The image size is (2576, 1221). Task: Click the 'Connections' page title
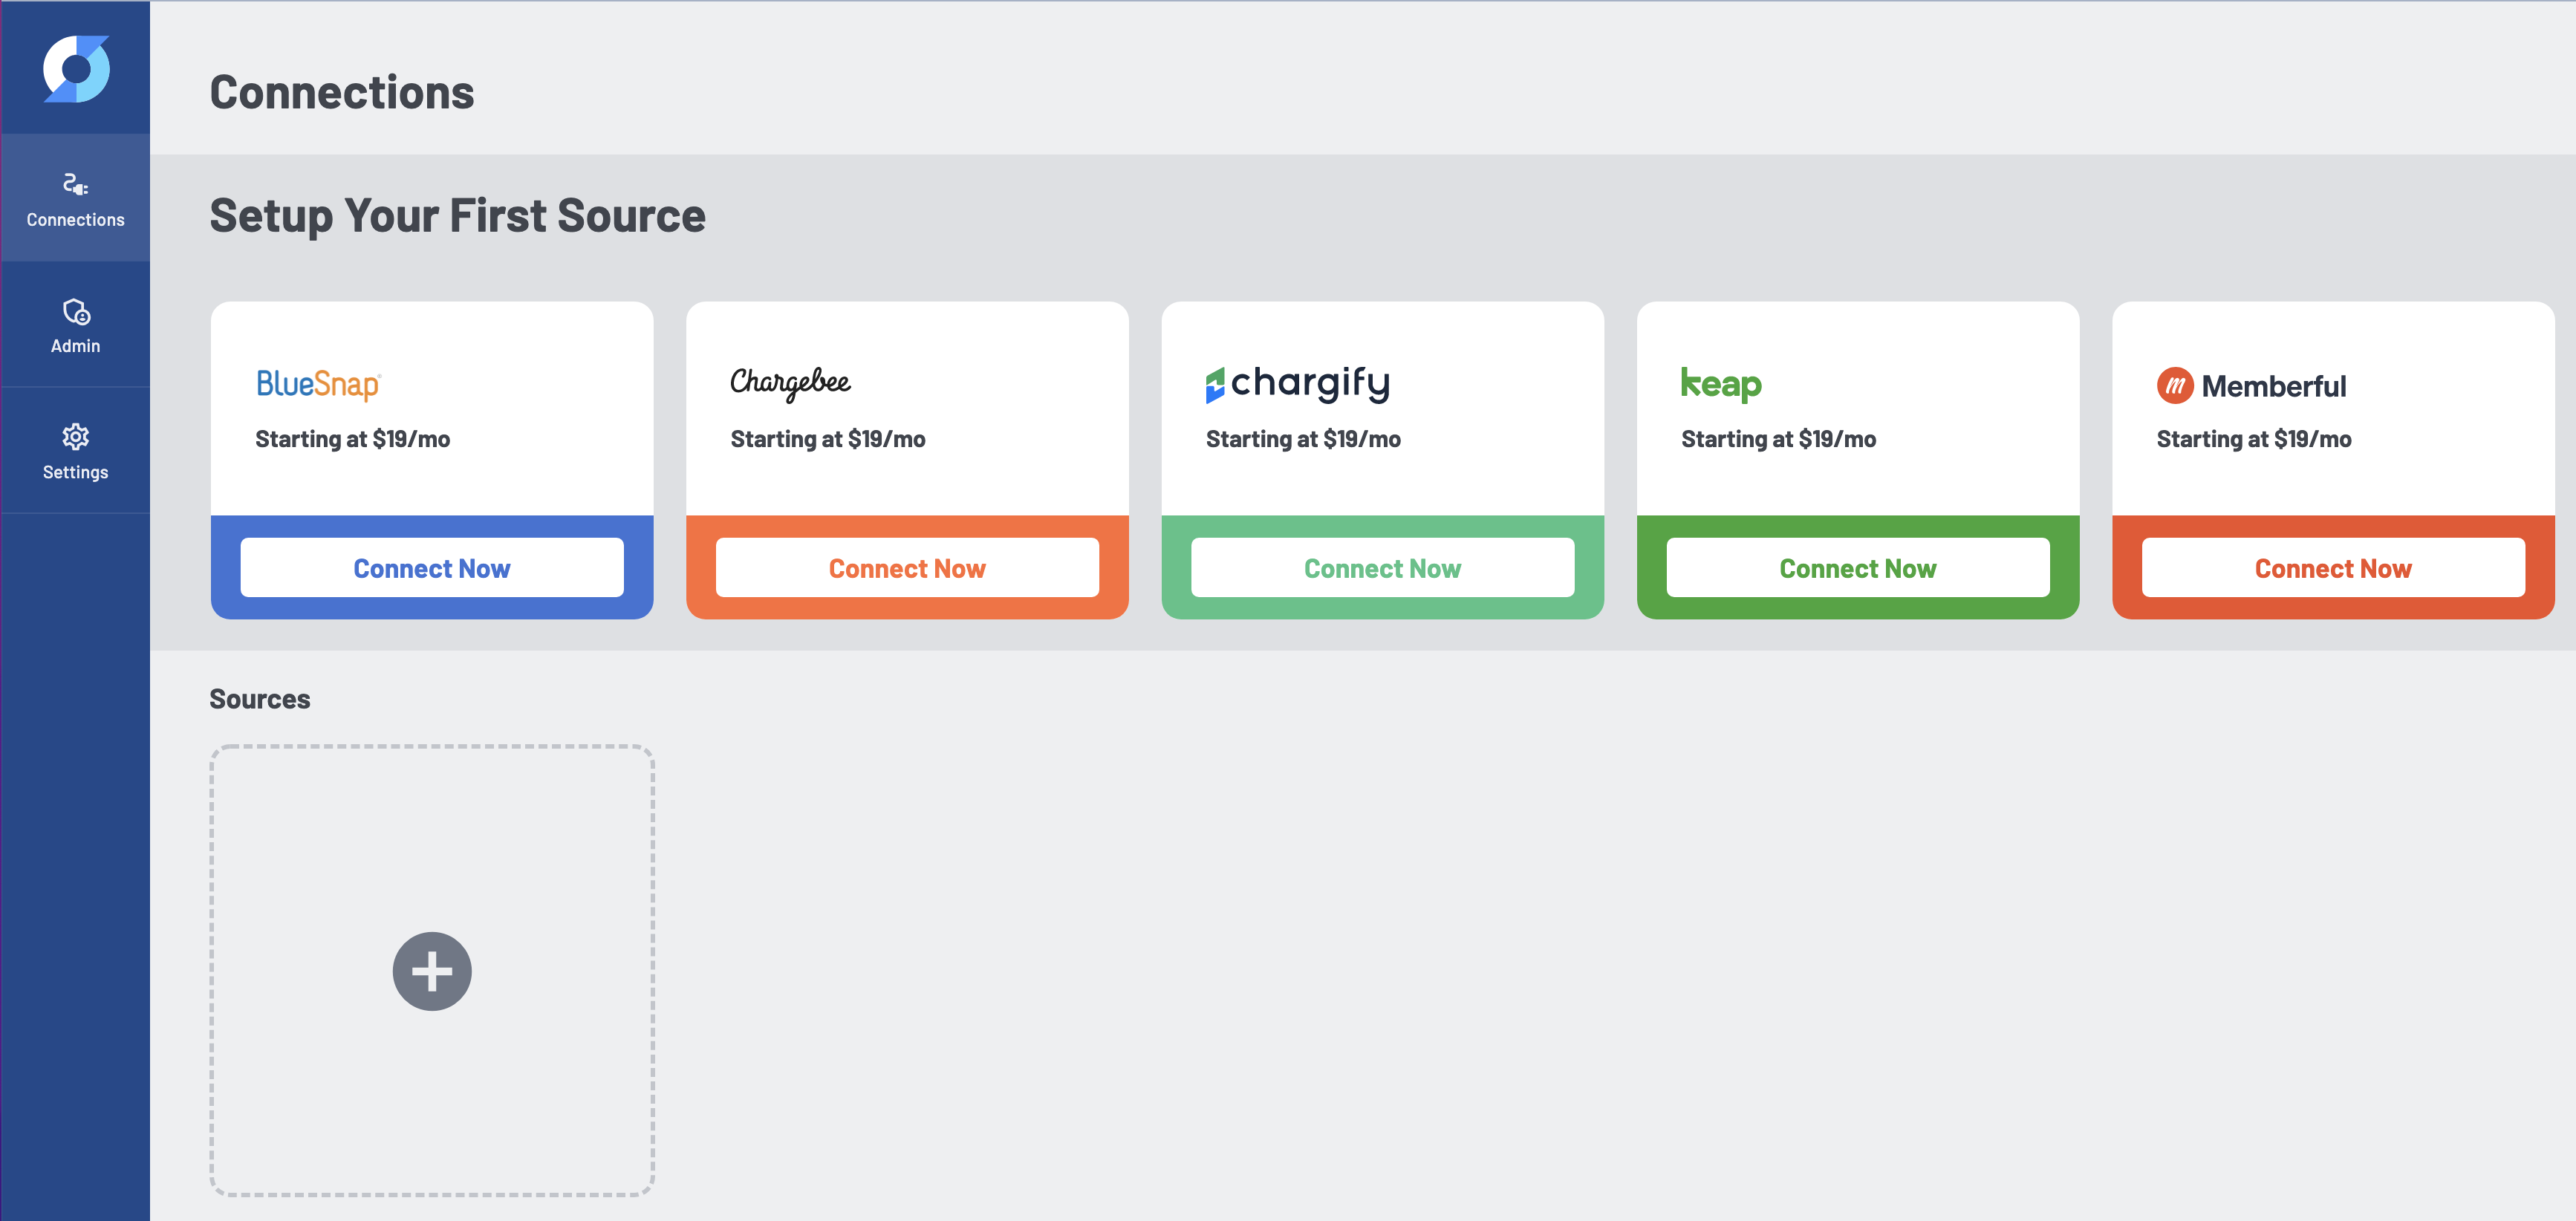342,92
